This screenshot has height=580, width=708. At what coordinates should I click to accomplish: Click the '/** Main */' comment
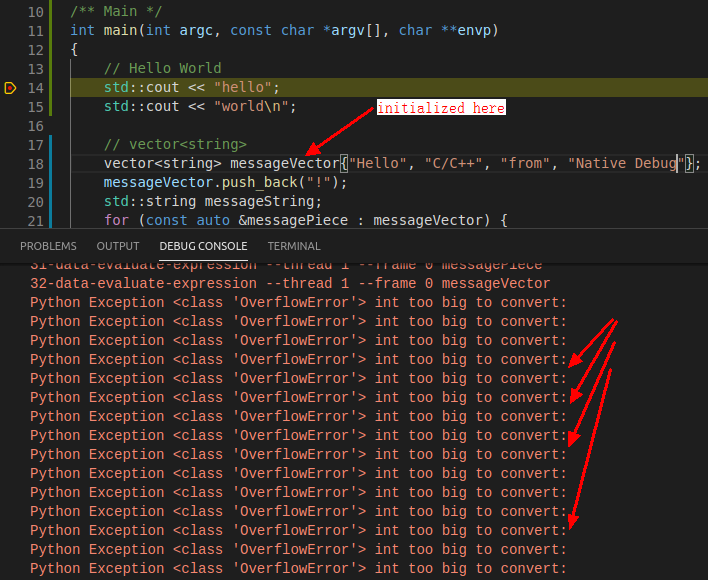(x=116, y=11)
